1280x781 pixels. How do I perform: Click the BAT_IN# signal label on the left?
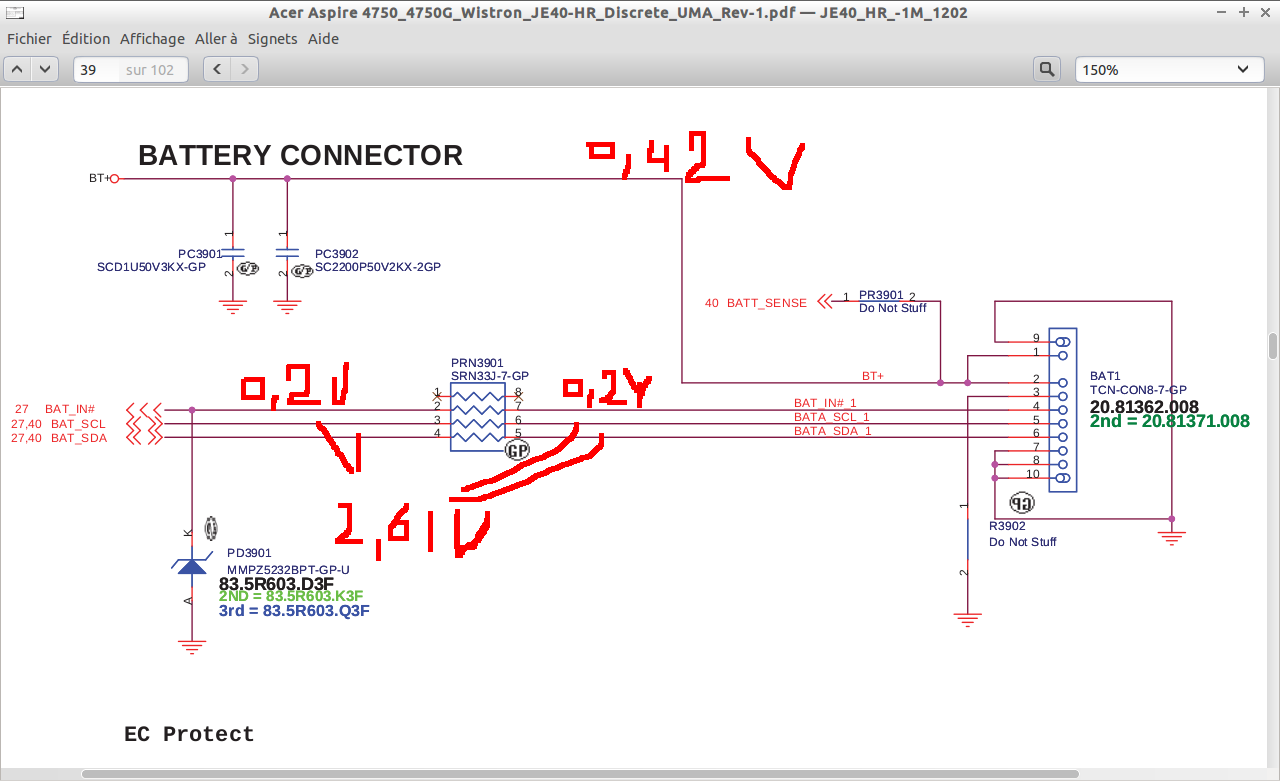pos(70,409)
